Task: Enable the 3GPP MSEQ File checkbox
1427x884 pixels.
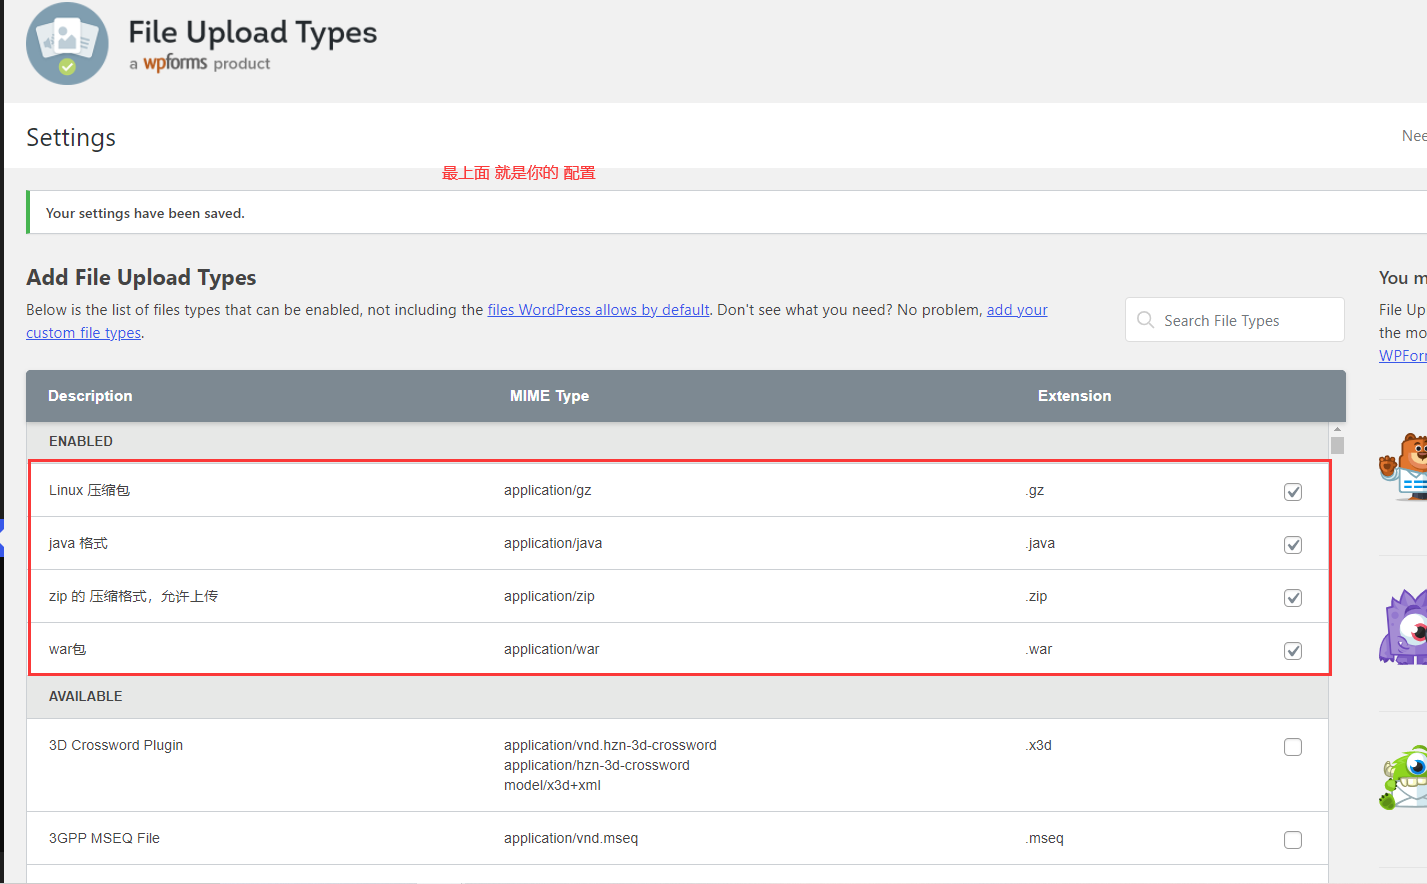Action: point(1292,840)
